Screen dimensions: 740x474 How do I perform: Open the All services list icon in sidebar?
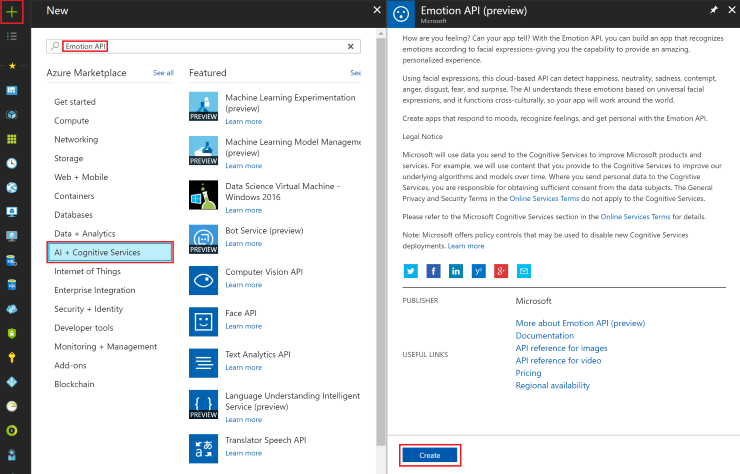(12, 36)
